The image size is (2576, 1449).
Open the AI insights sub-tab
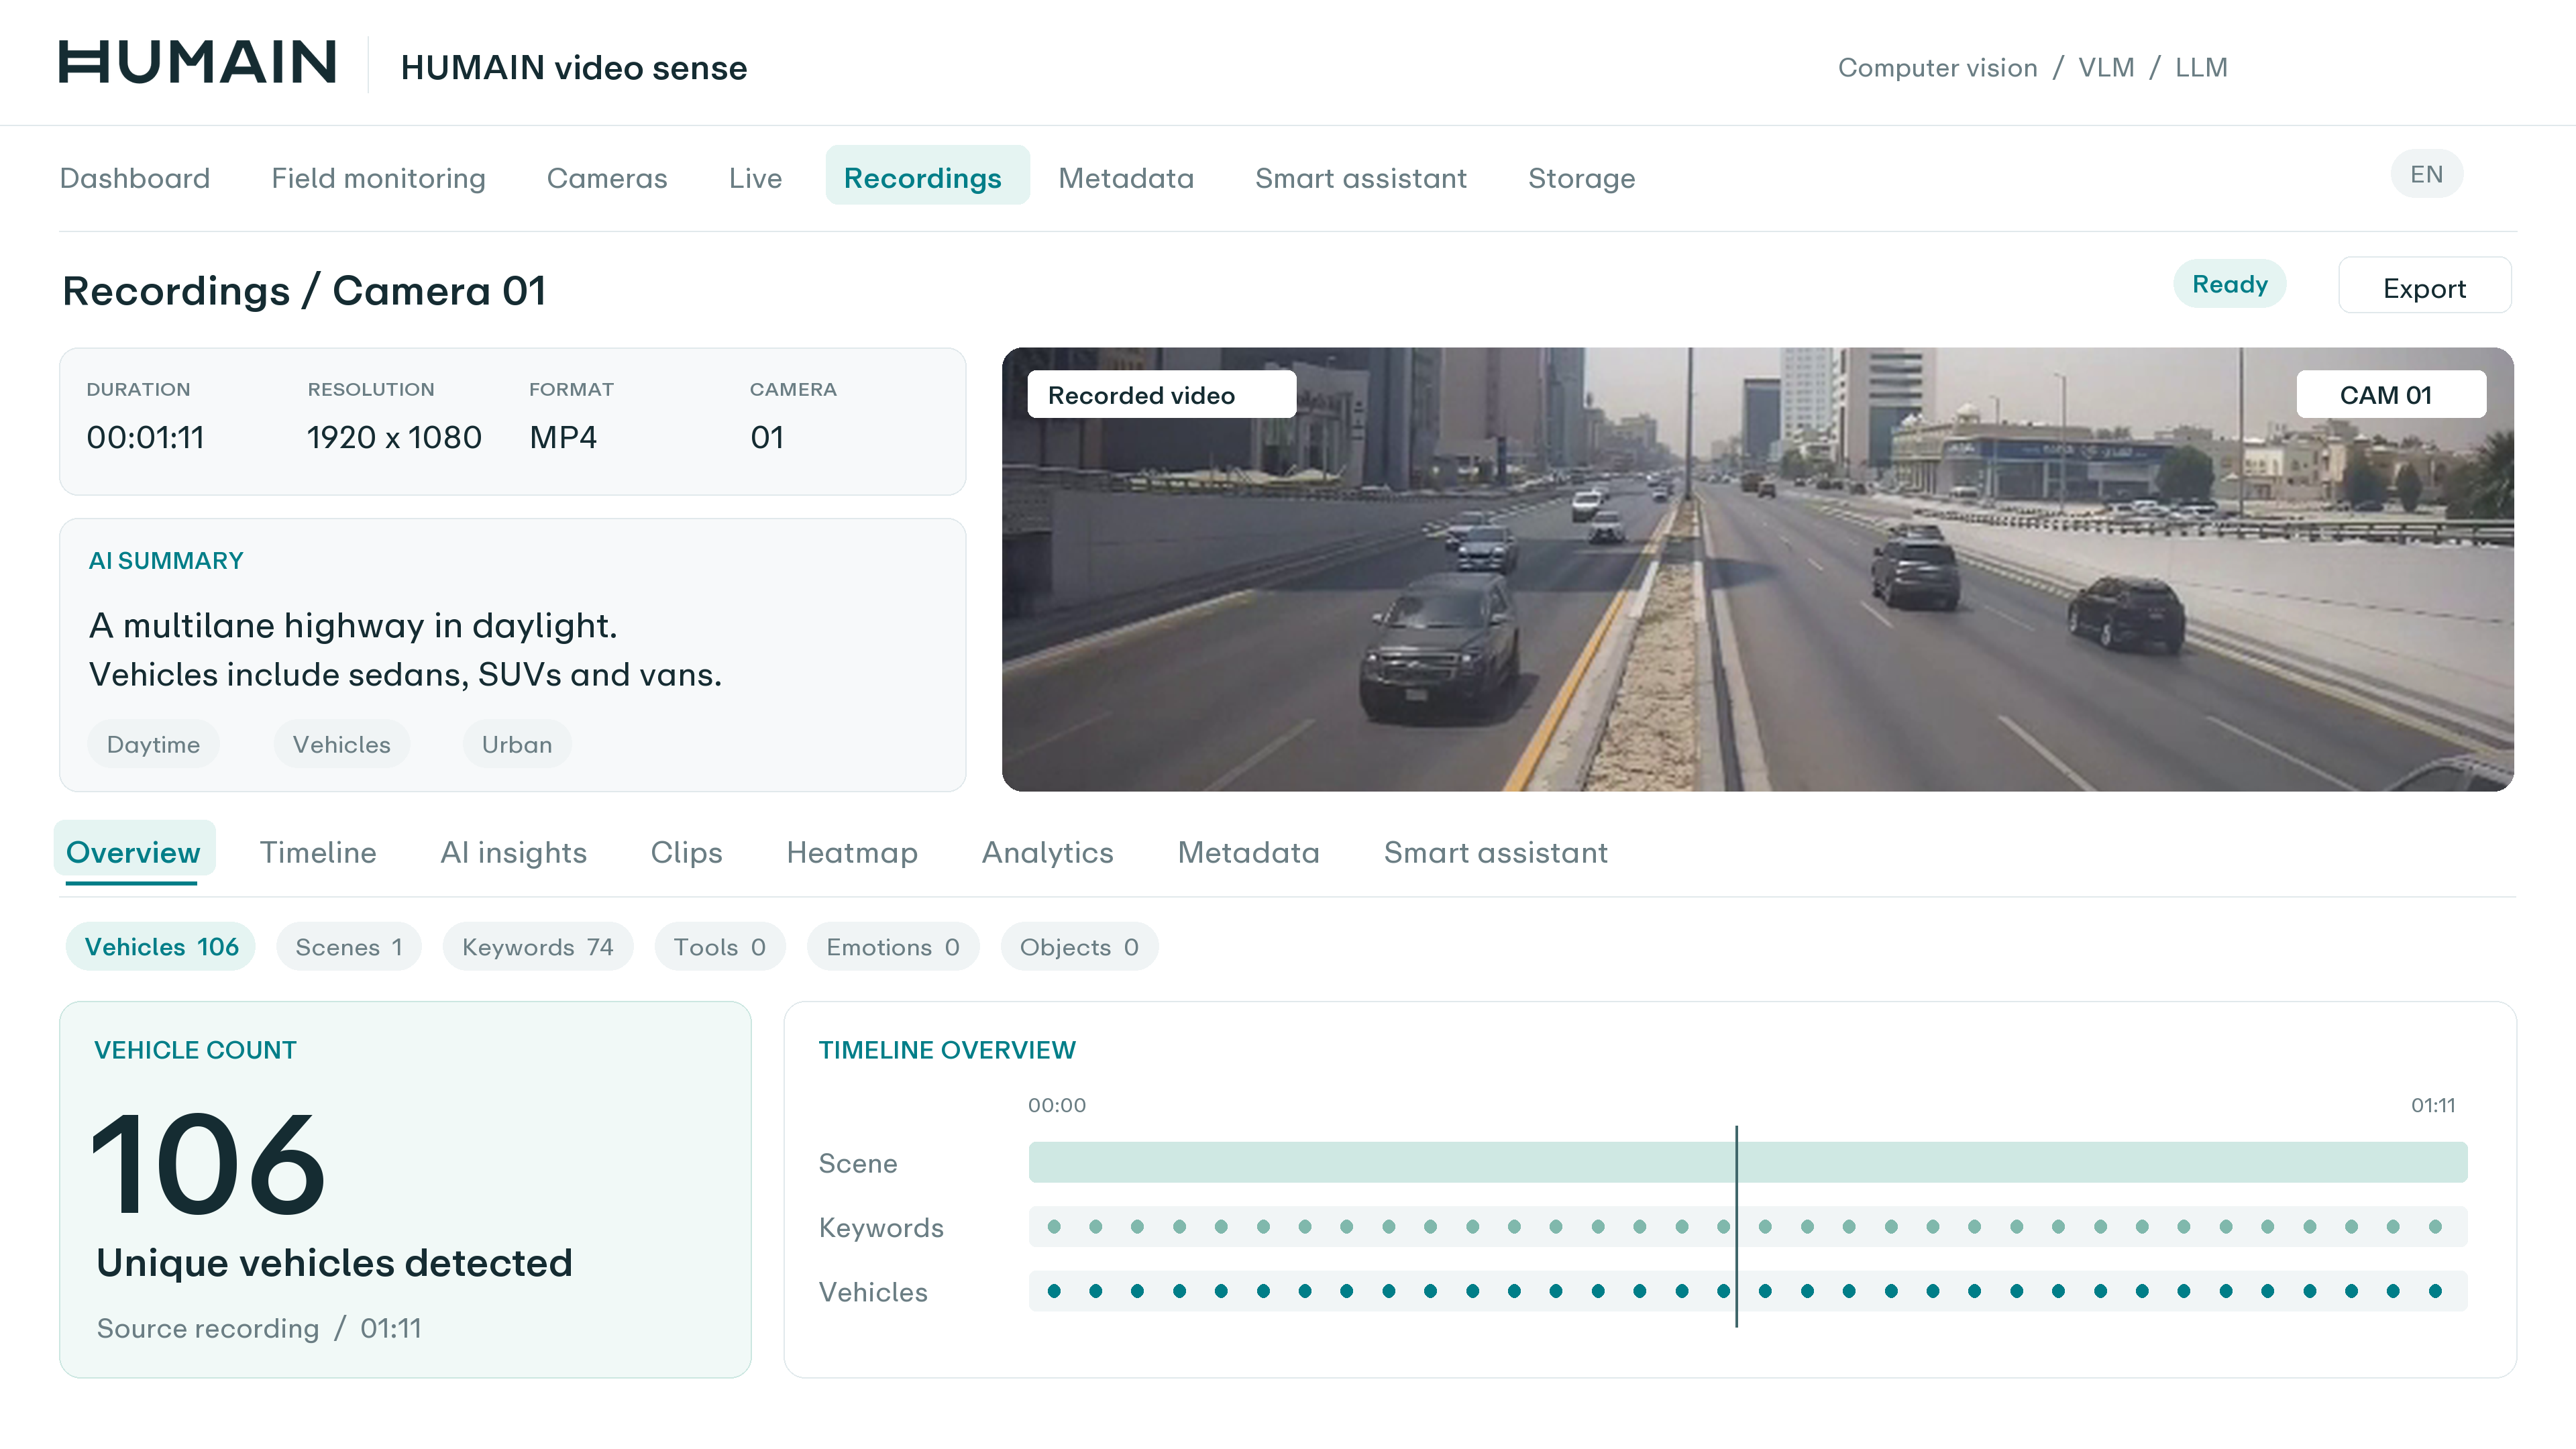point(513,852)
